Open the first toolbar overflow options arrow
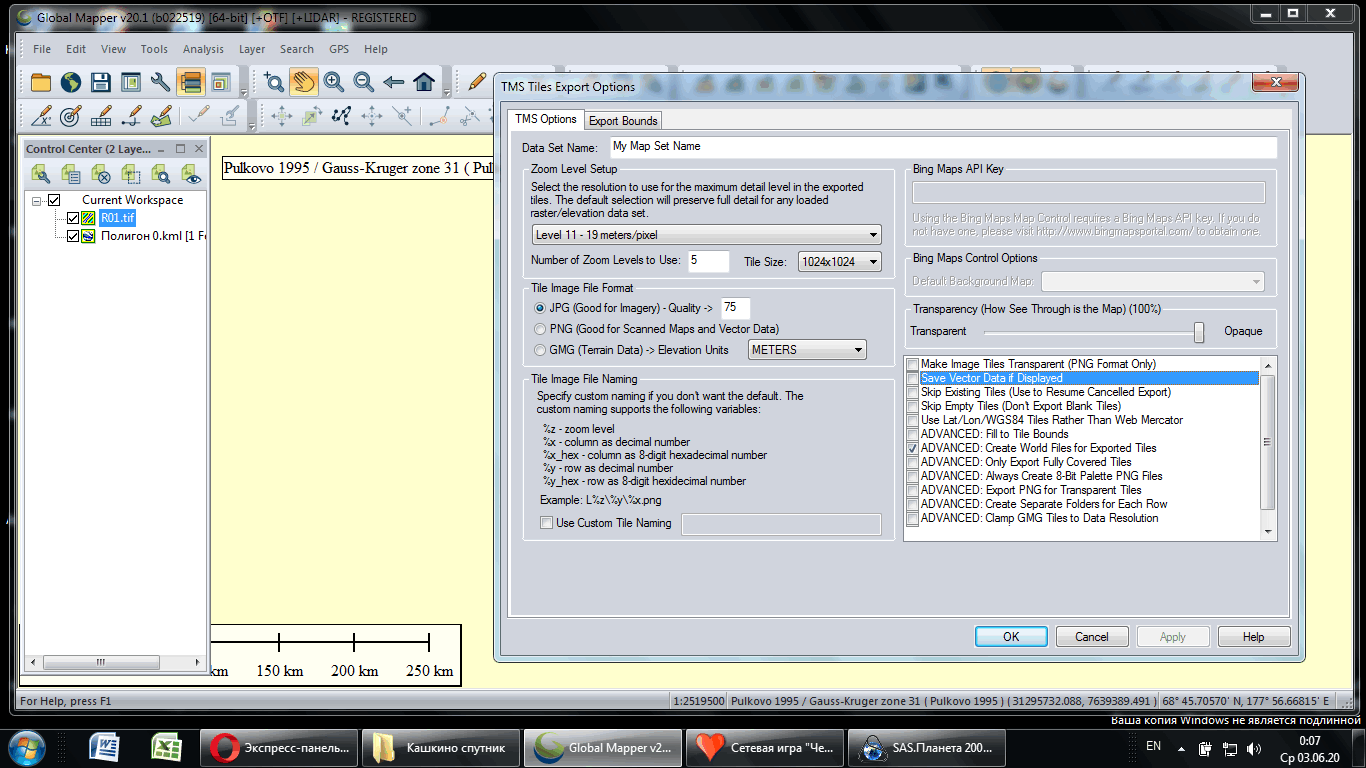 (244, 92)
